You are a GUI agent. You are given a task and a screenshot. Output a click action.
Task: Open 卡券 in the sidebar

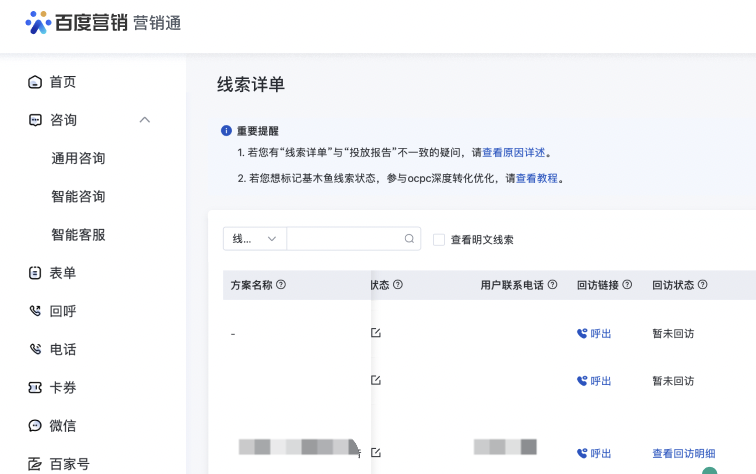pyautogui.click(x=62, y=388)
